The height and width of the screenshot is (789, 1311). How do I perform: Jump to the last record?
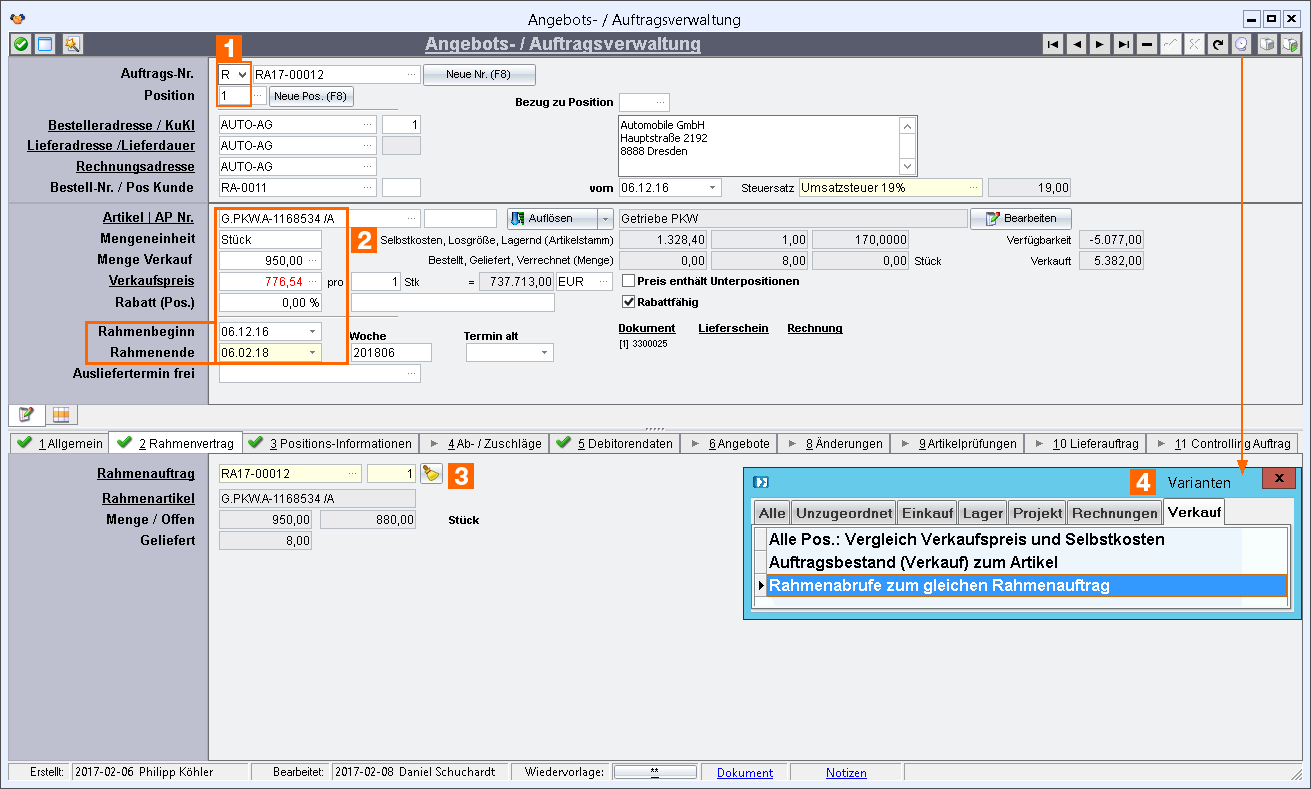[1124, 44]
